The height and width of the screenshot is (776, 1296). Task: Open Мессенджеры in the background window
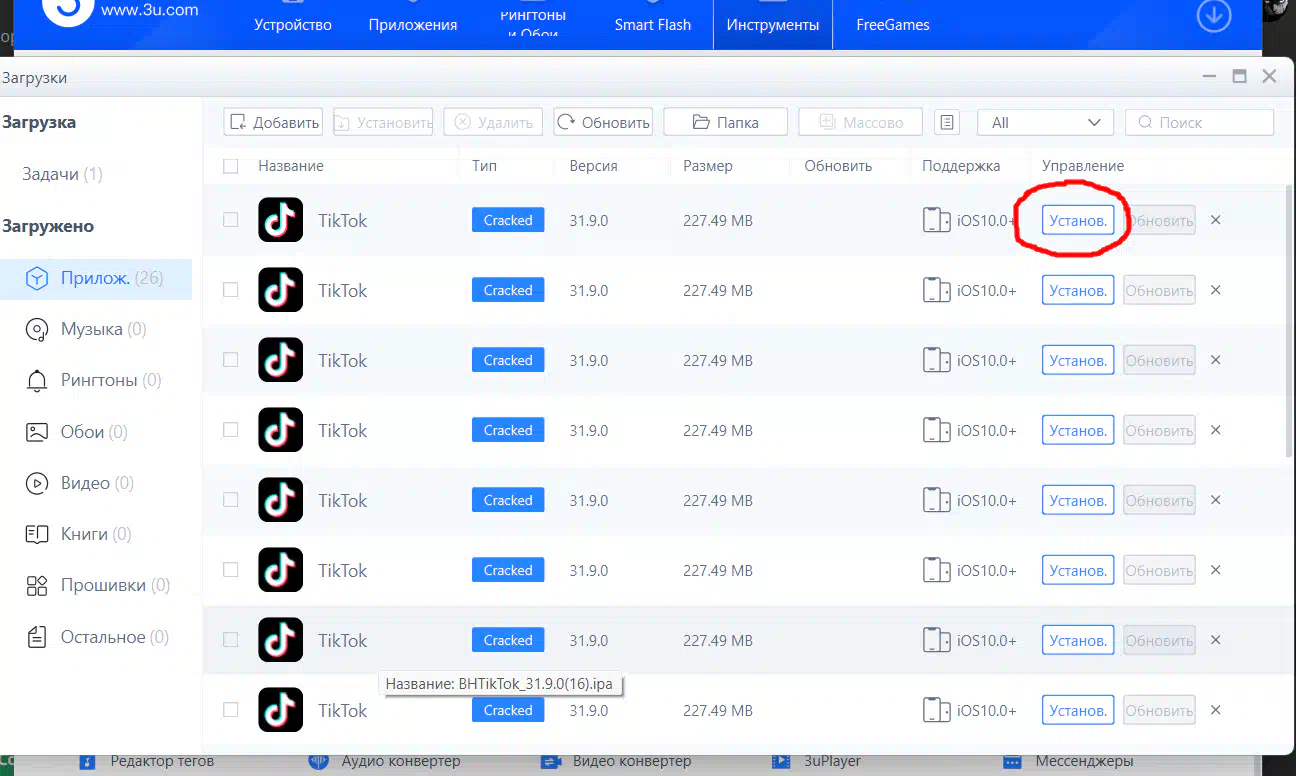(1068, 762)
